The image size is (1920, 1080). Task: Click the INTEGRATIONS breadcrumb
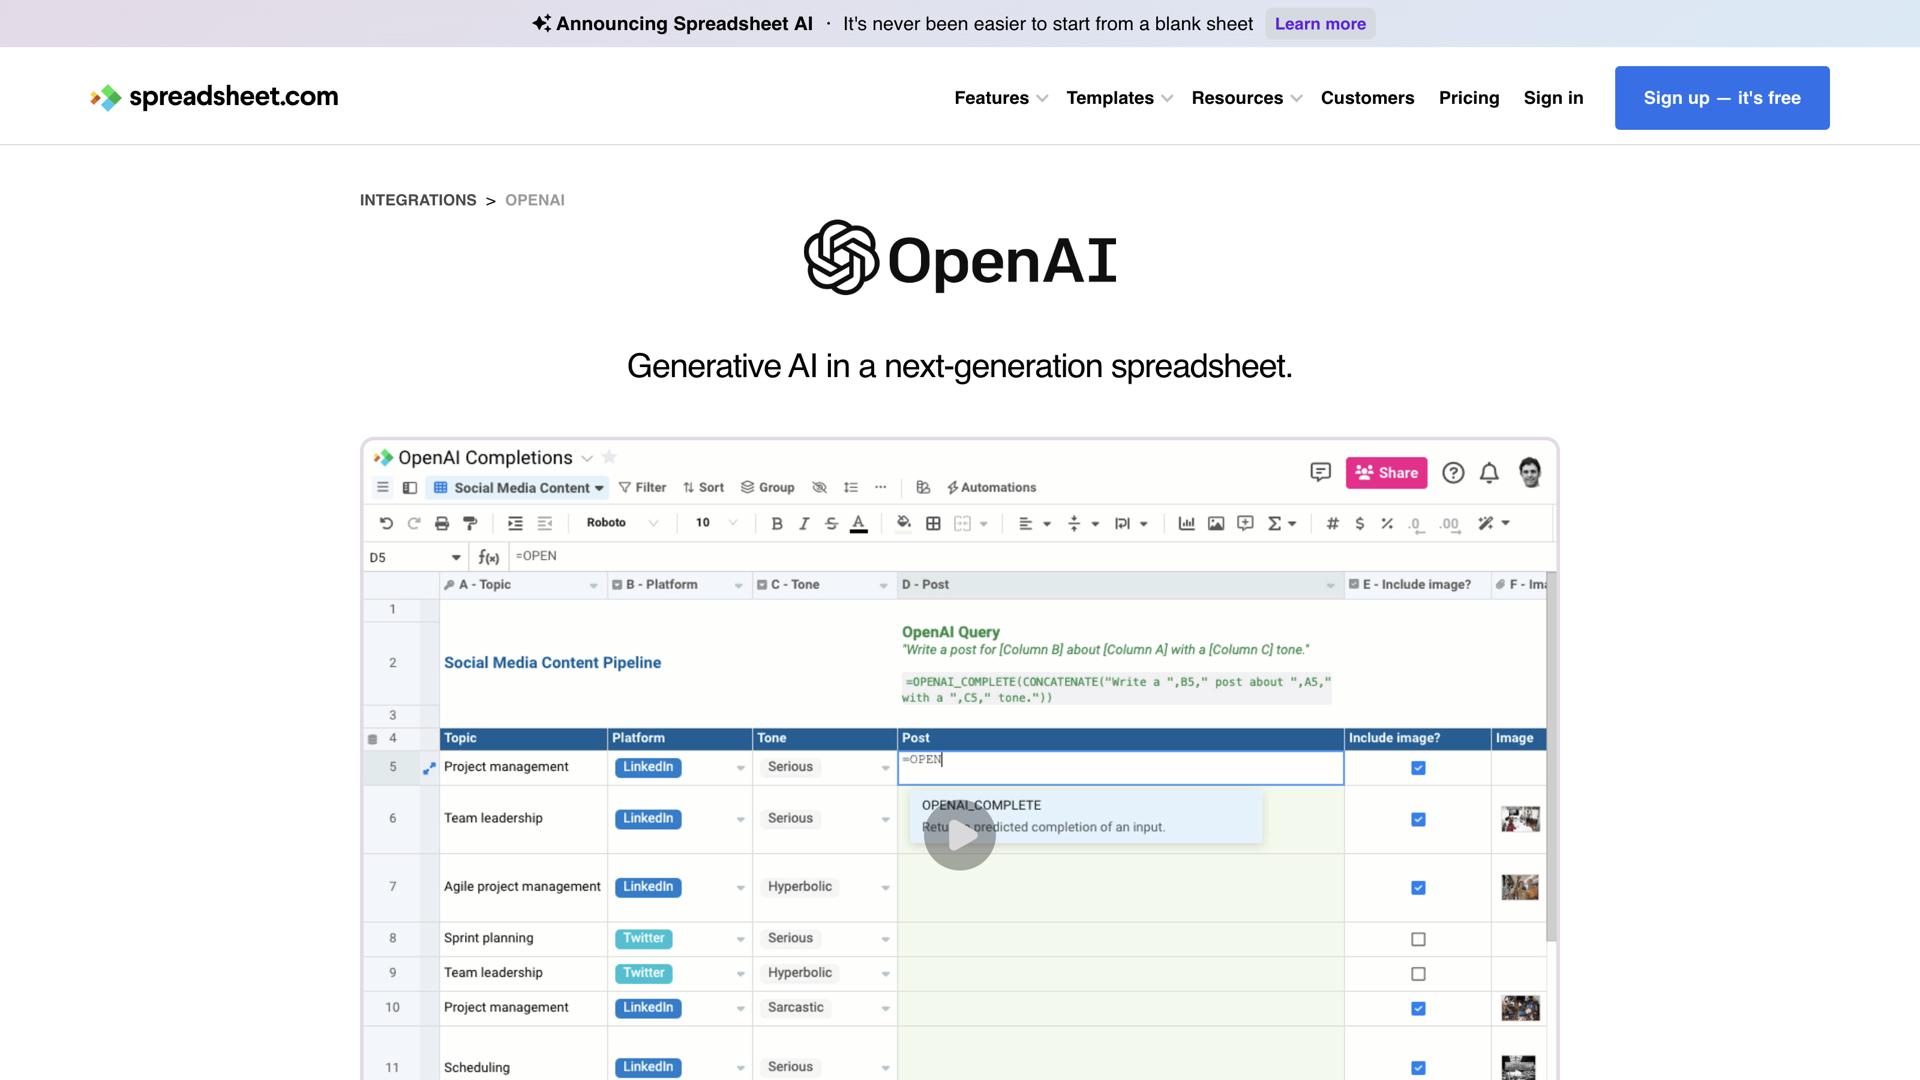point(418,200)
